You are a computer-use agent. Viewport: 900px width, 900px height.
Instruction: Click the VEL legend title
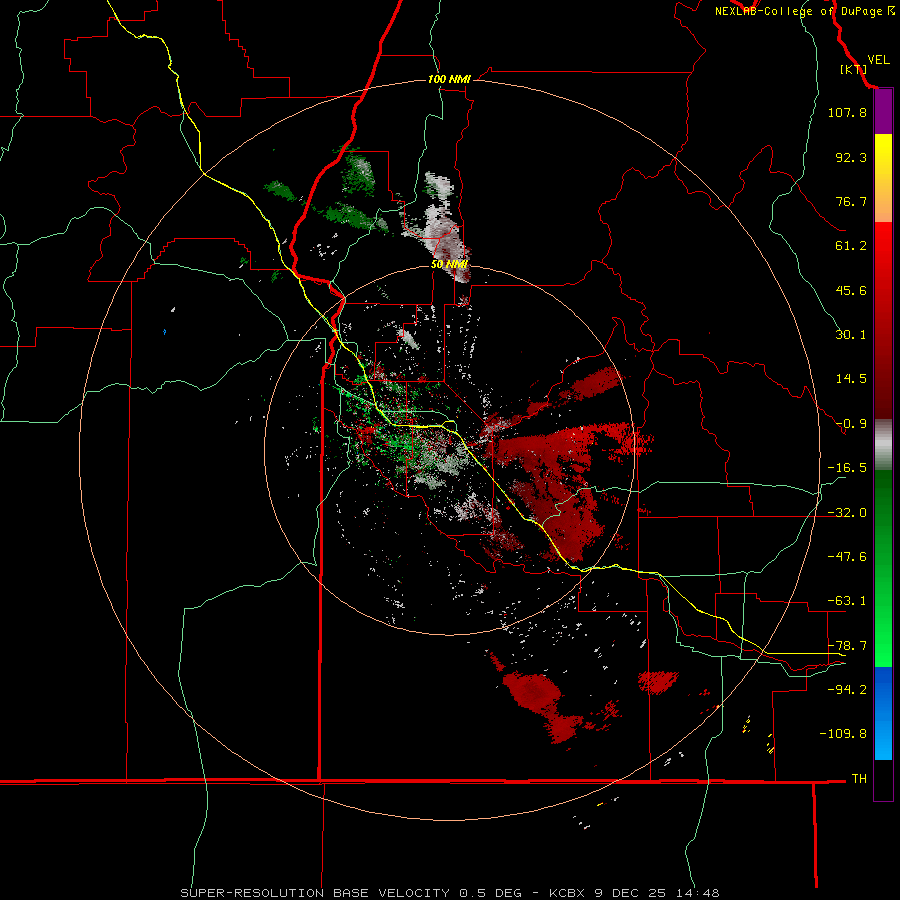click(878, 60)
